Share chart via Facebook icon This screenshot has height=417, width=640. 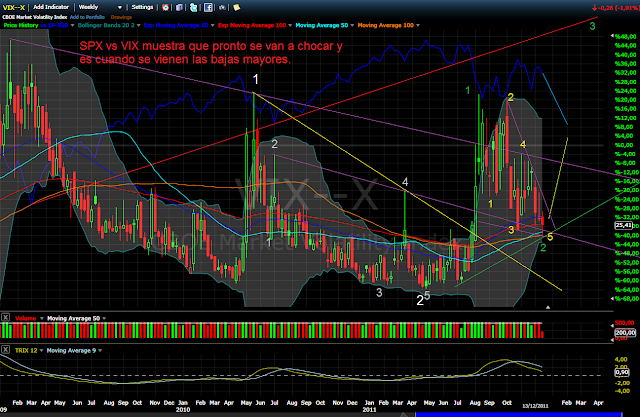tap(208, 7)
